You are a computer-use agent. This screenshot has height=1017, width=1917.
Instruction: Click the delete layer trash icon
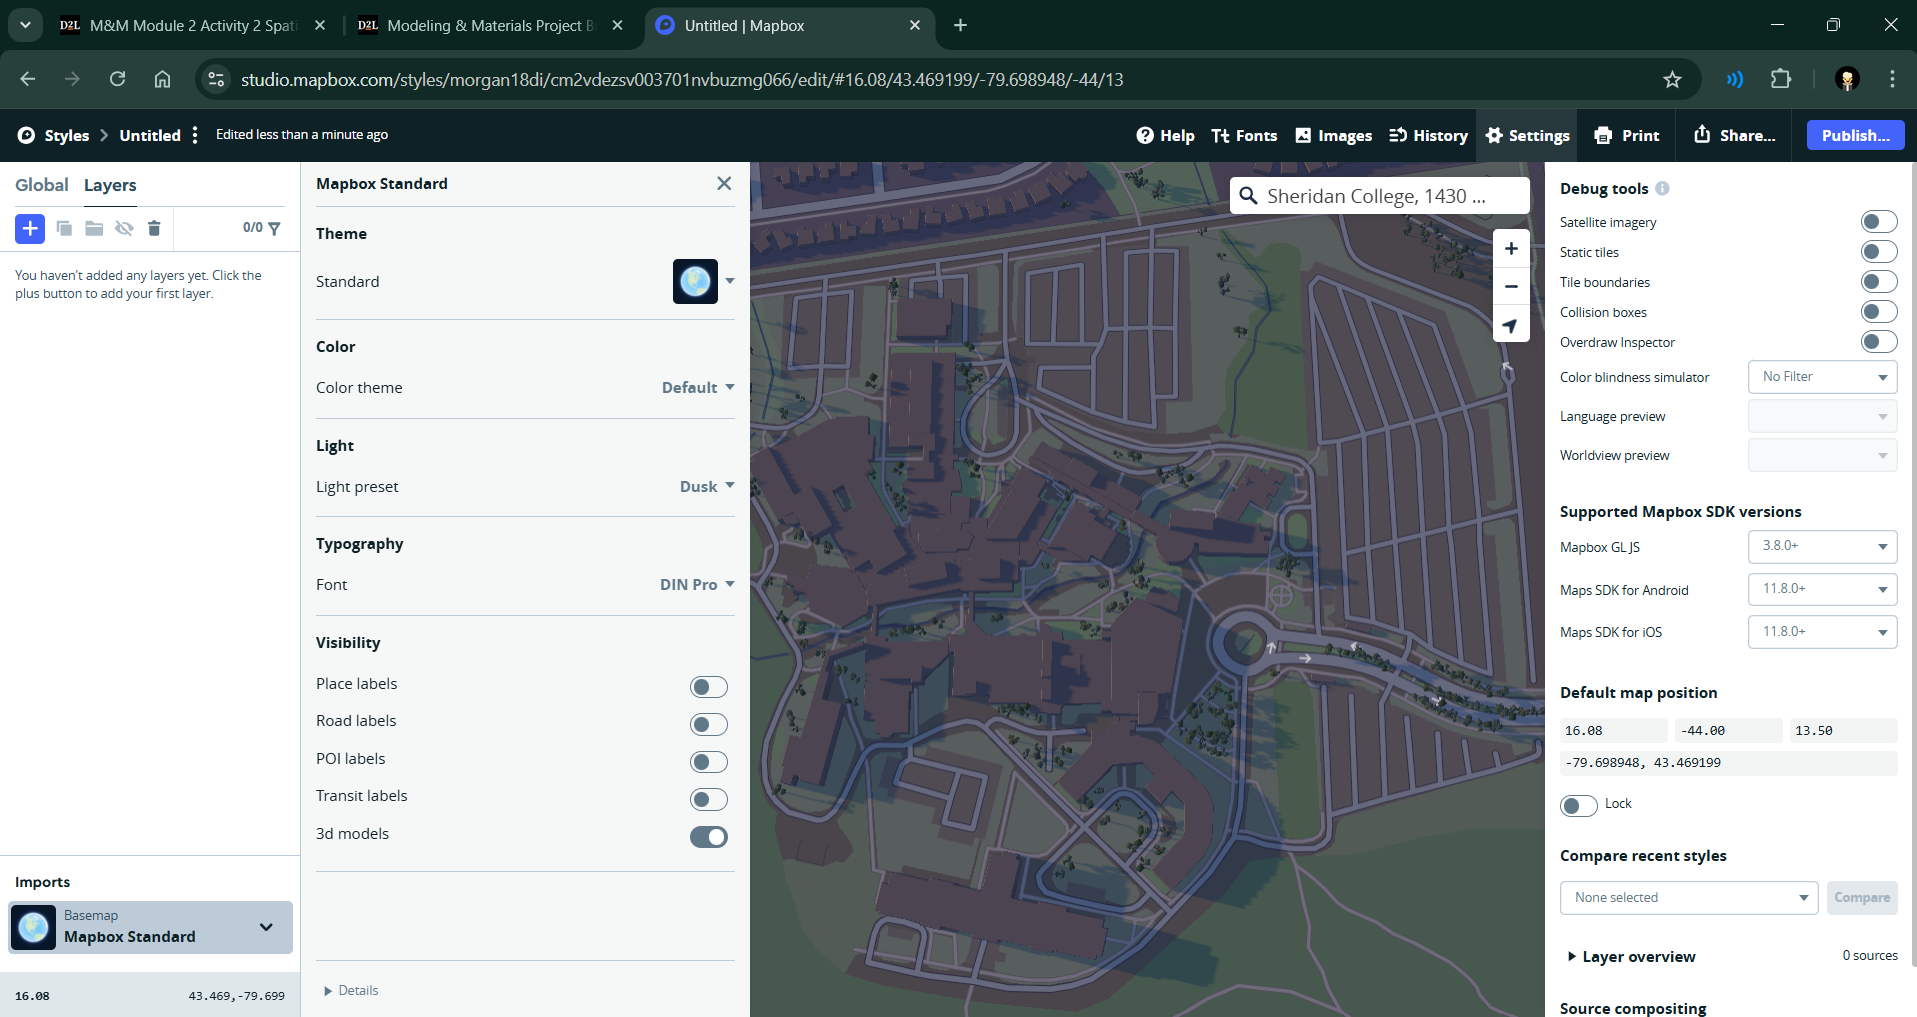154,228
